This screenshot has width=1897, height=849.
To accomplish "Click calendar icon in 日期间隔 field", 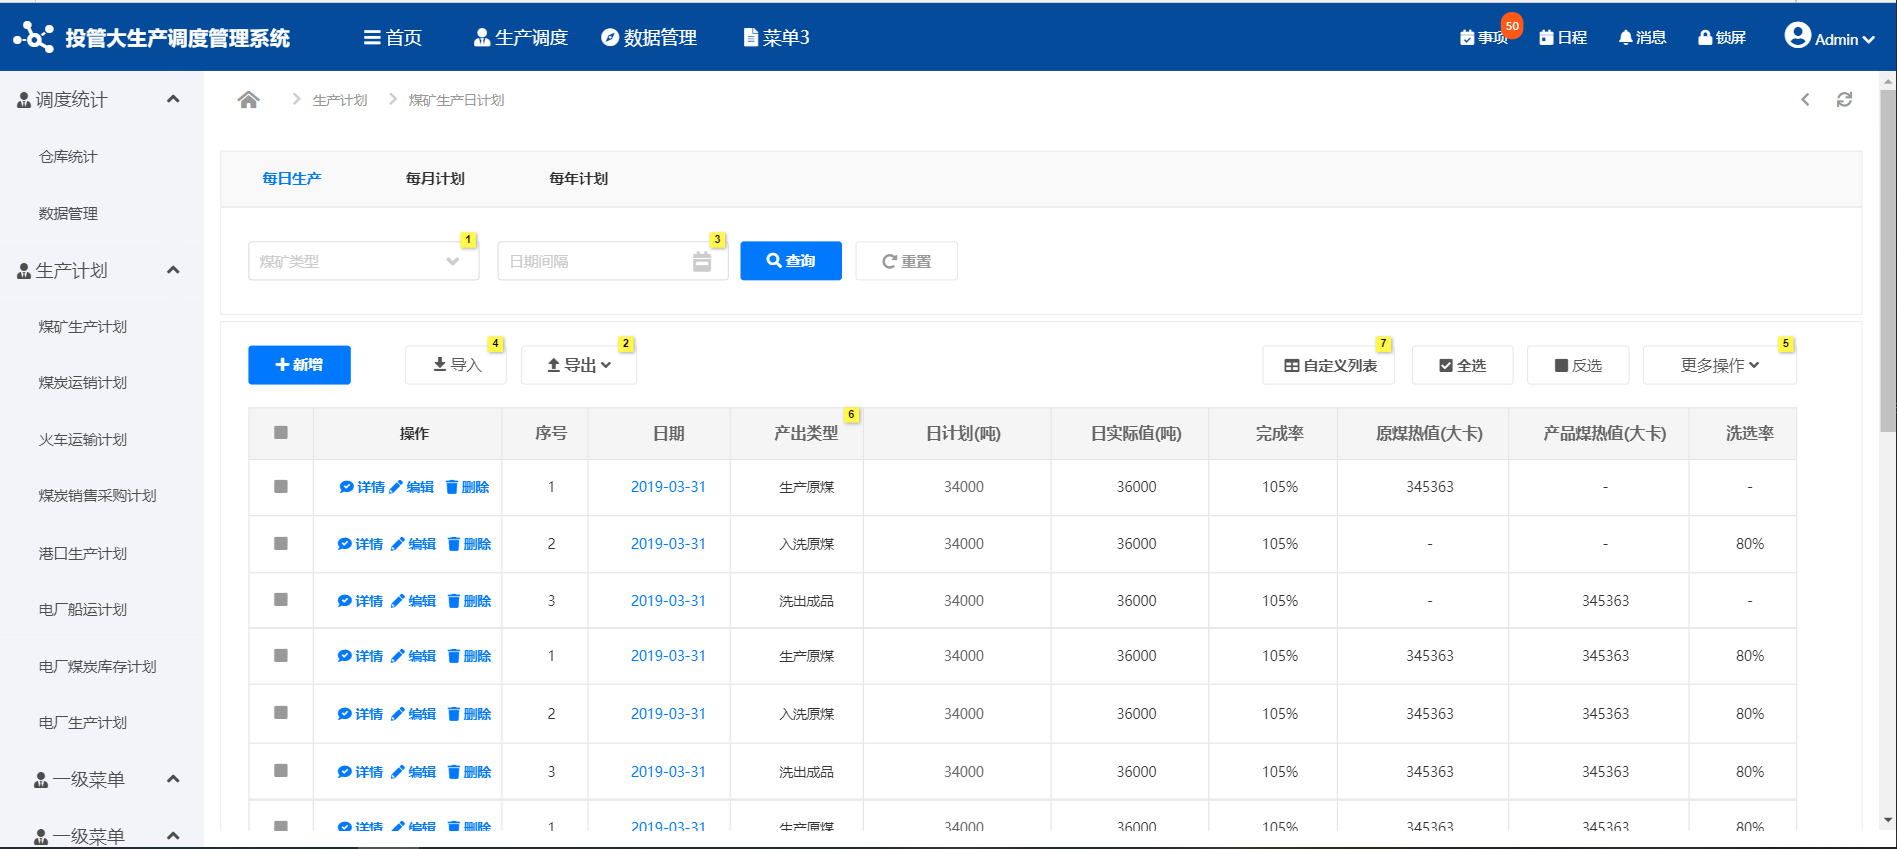I will tap(702, 261).
